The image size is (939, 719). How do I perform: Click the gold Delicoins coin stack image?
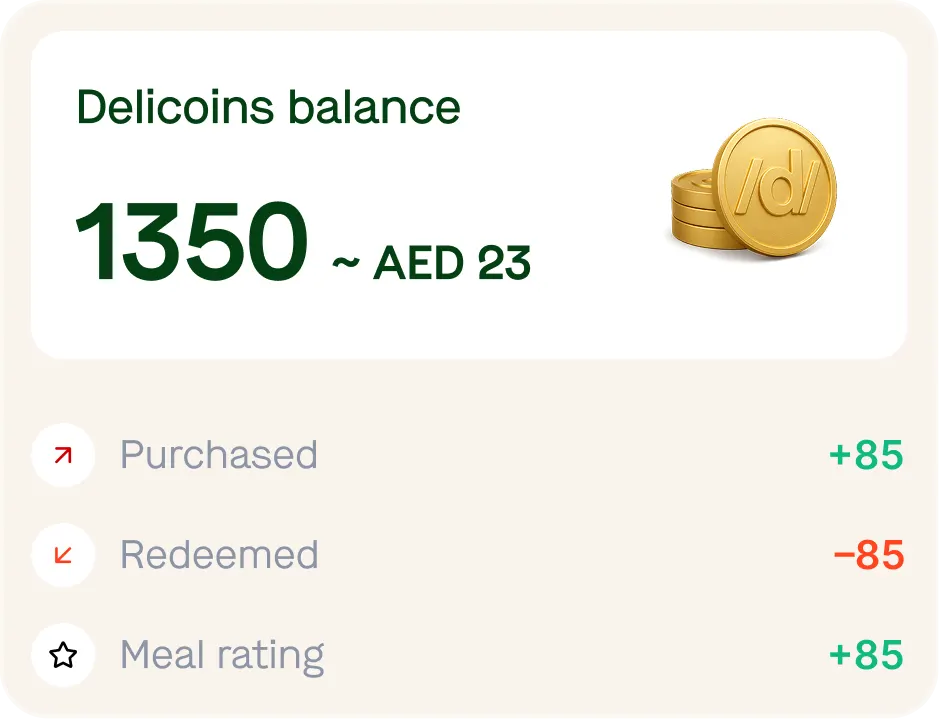pyautogui.click(x=755, y=190)
